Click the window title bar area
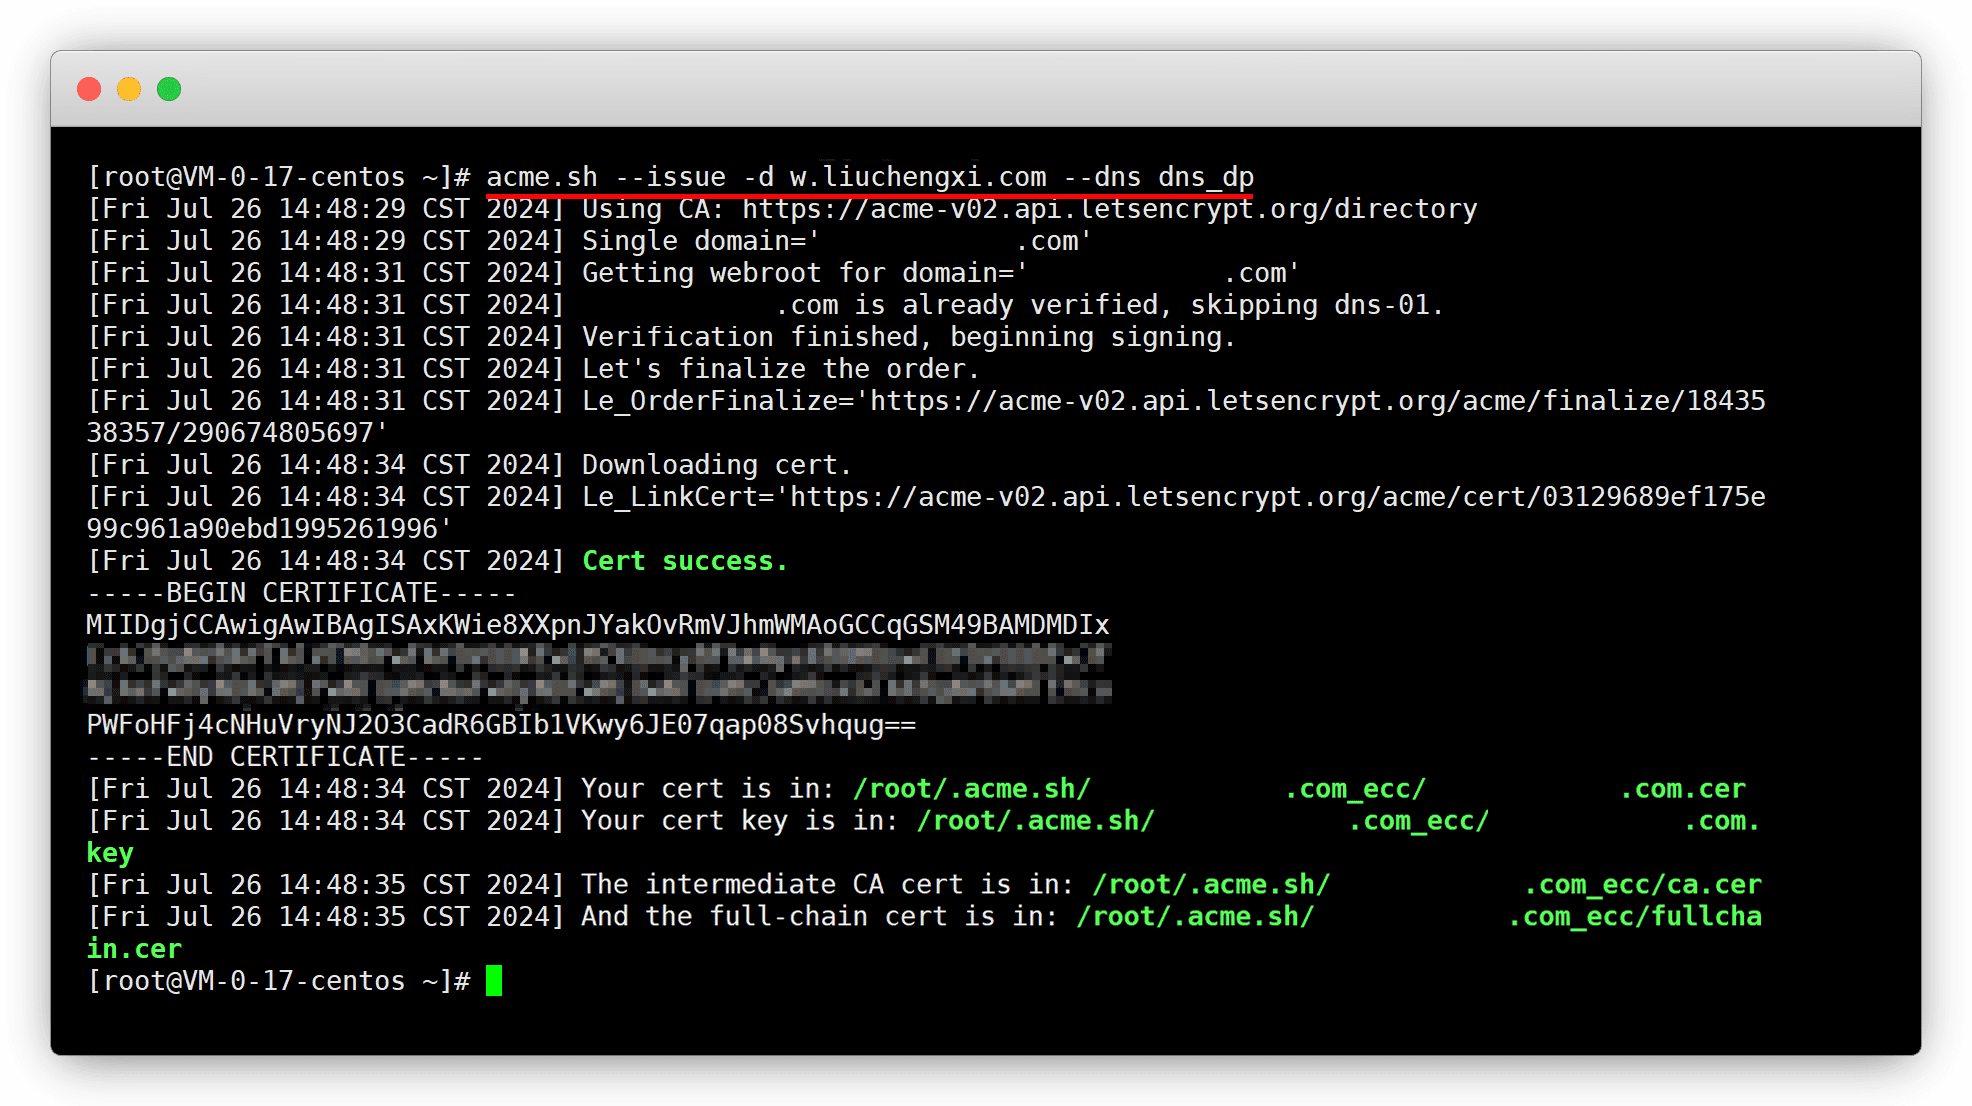The width and height of the screenshot is (1972, 1106). pos(985,89)
